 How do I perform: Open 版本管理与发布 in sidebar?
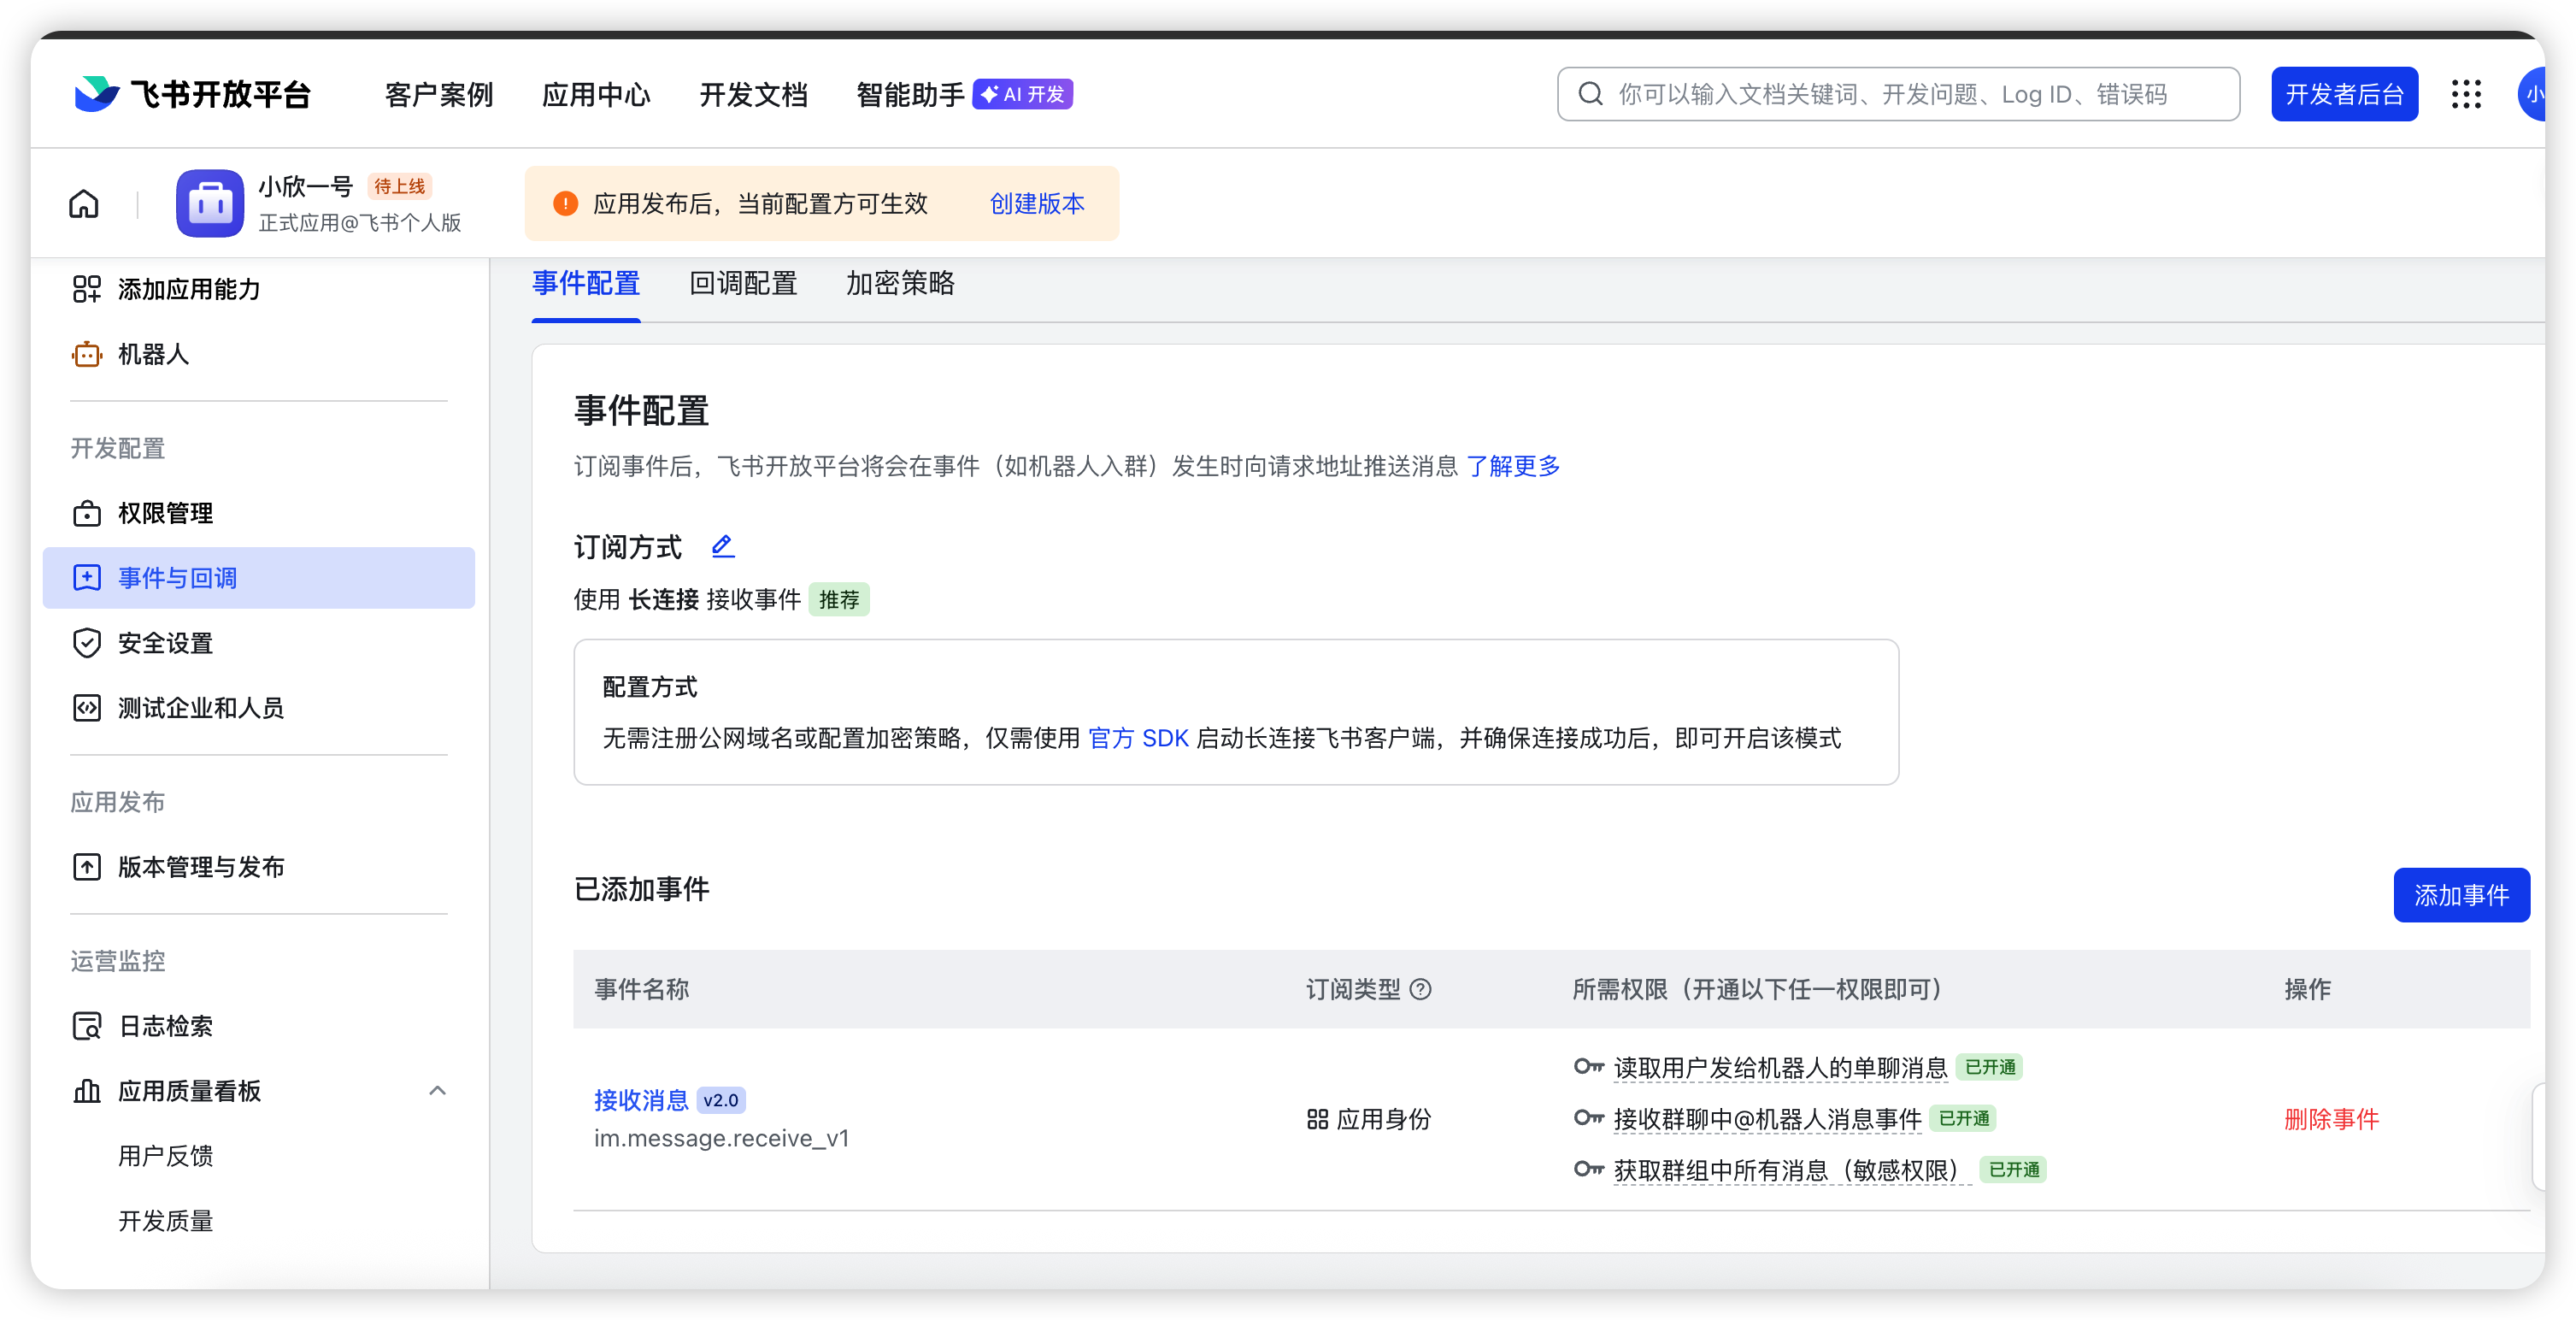click(200, 867)
